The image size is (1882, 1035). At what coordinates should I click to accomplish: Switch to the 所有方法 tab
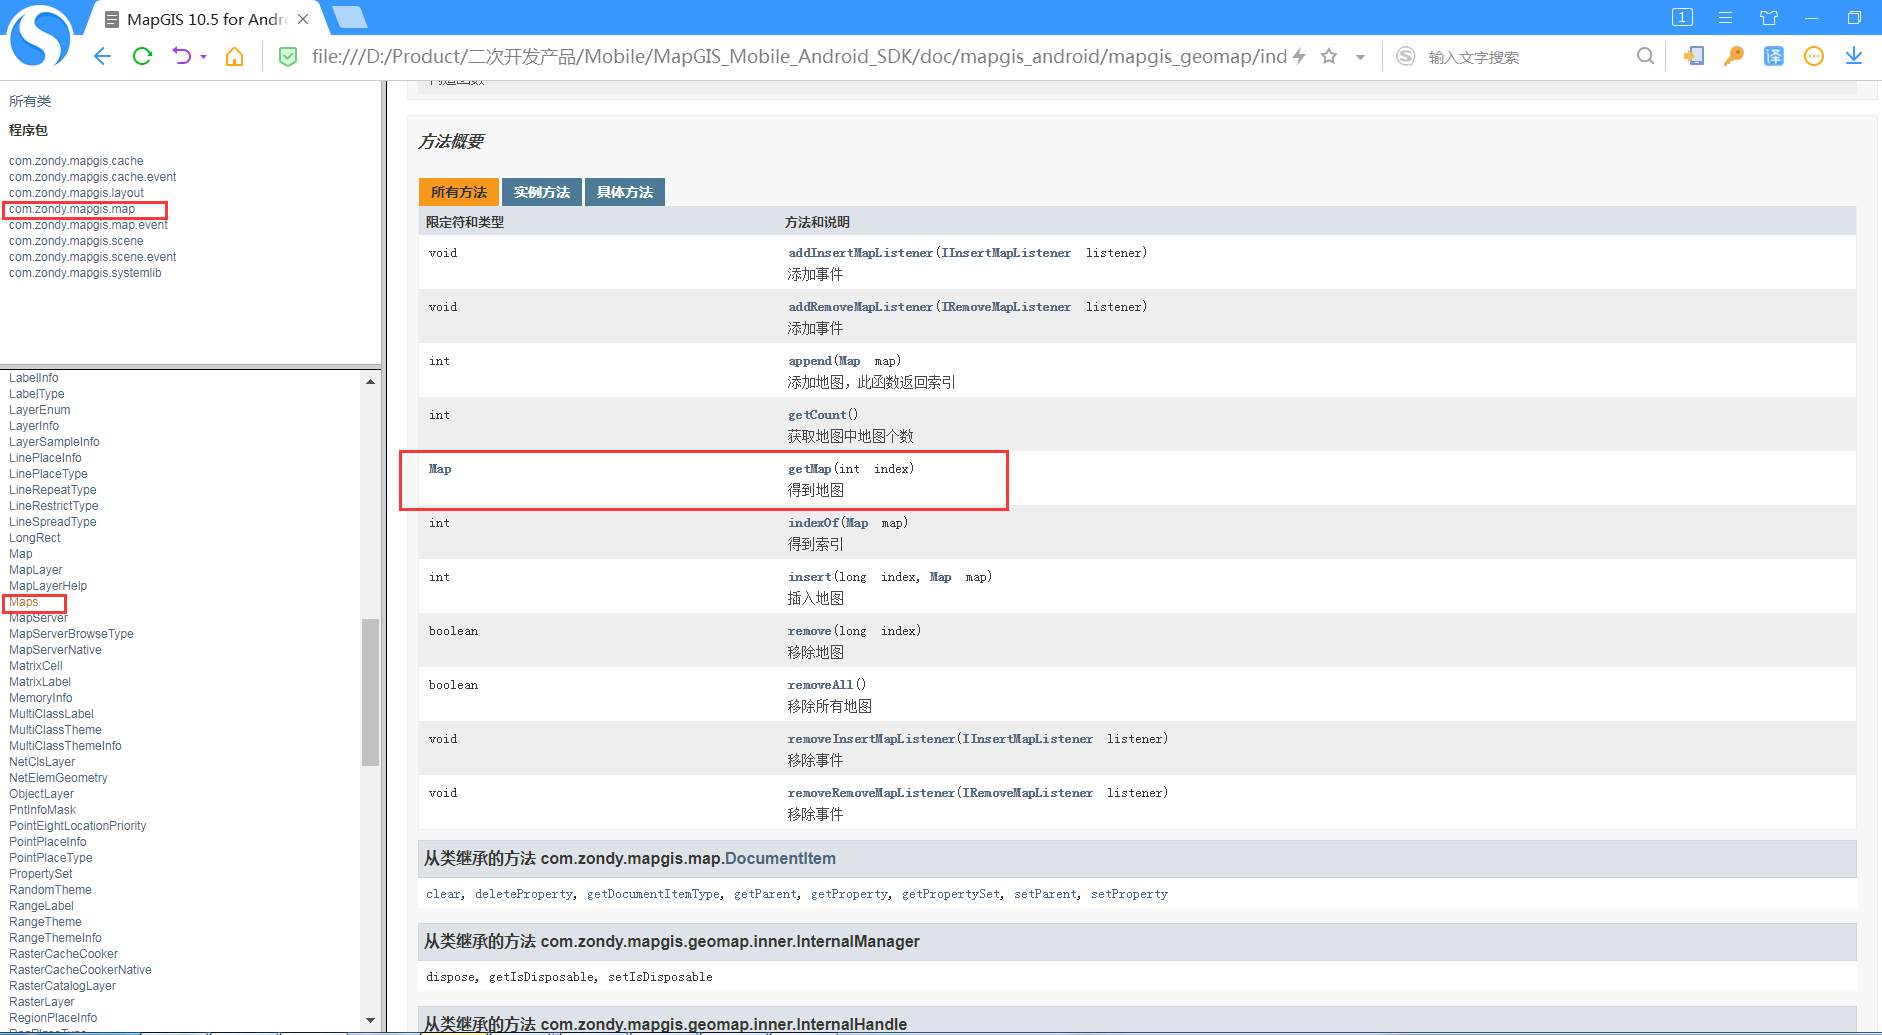[x=459, y=192]
